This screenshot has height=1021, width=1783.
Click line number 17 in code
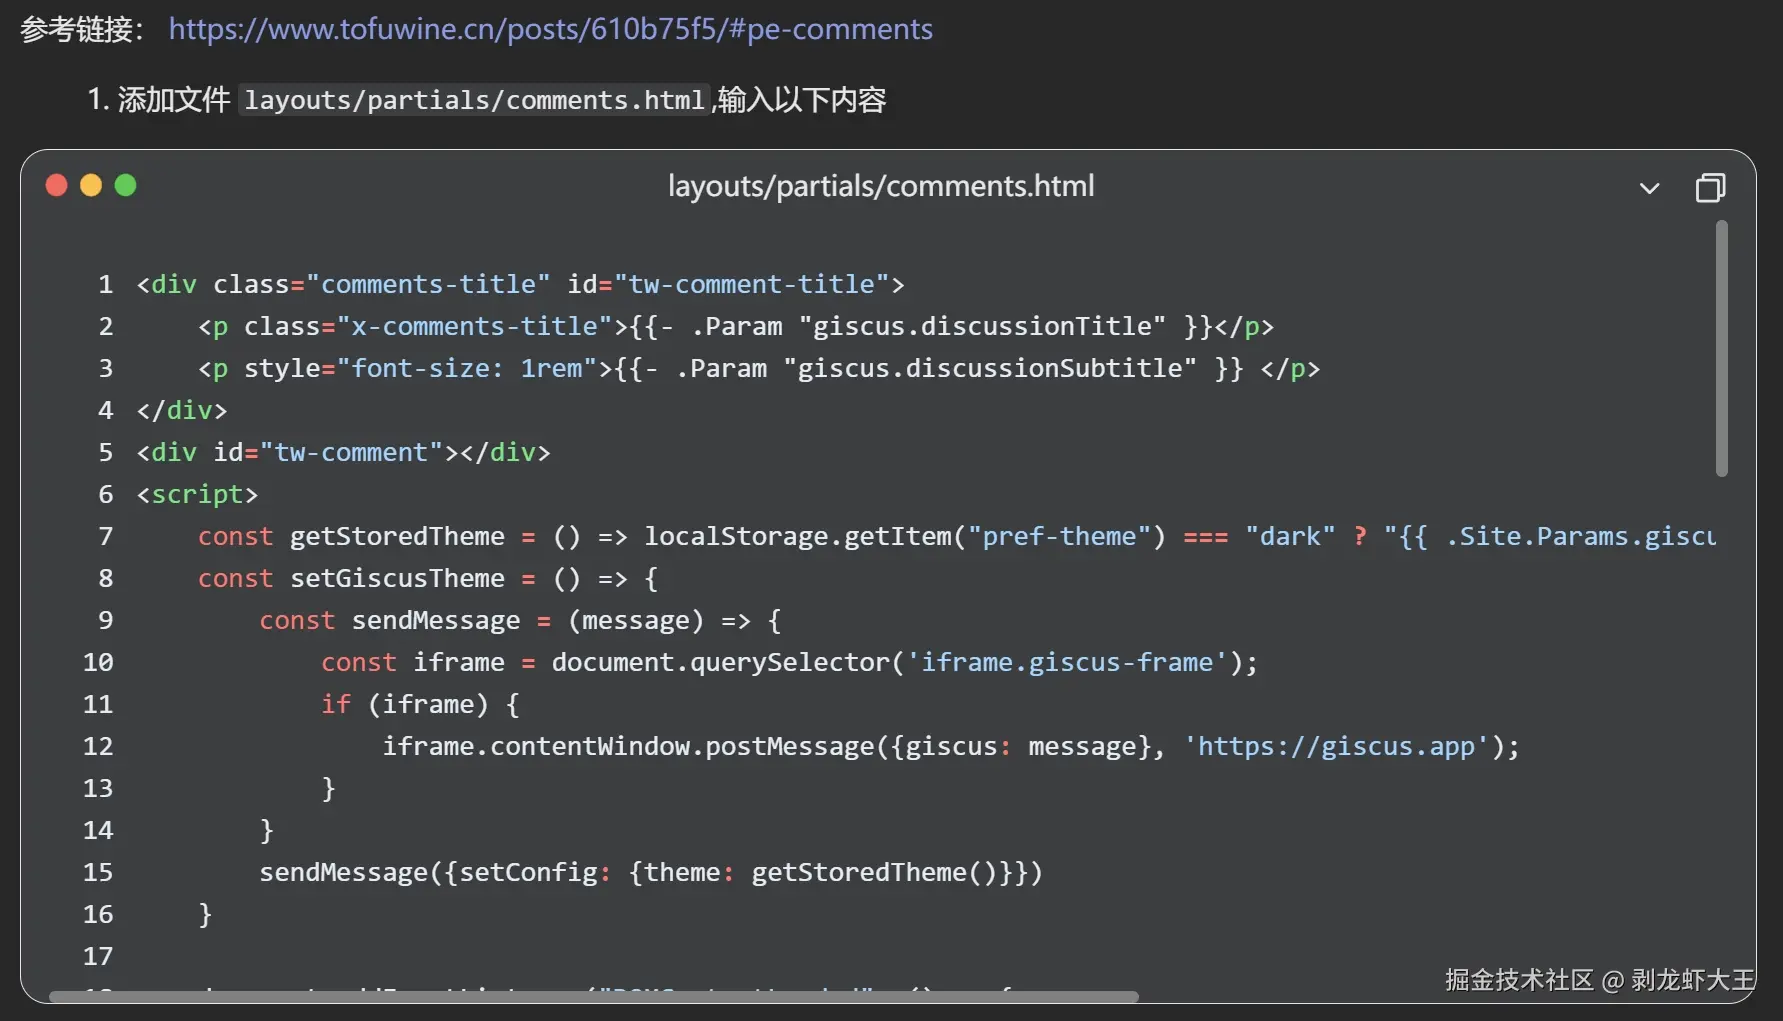[x=98, y=956]
